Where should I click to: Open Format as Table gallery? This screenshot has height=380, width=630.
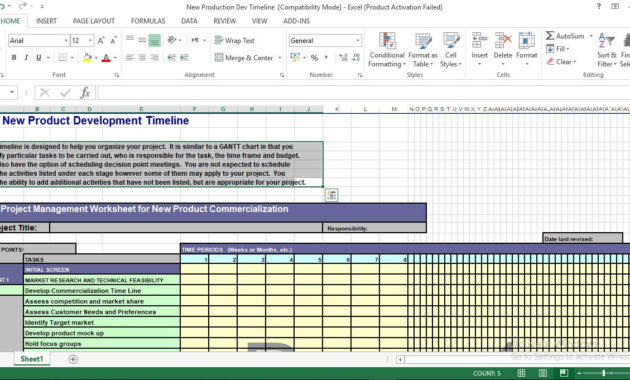pos(423,50)
